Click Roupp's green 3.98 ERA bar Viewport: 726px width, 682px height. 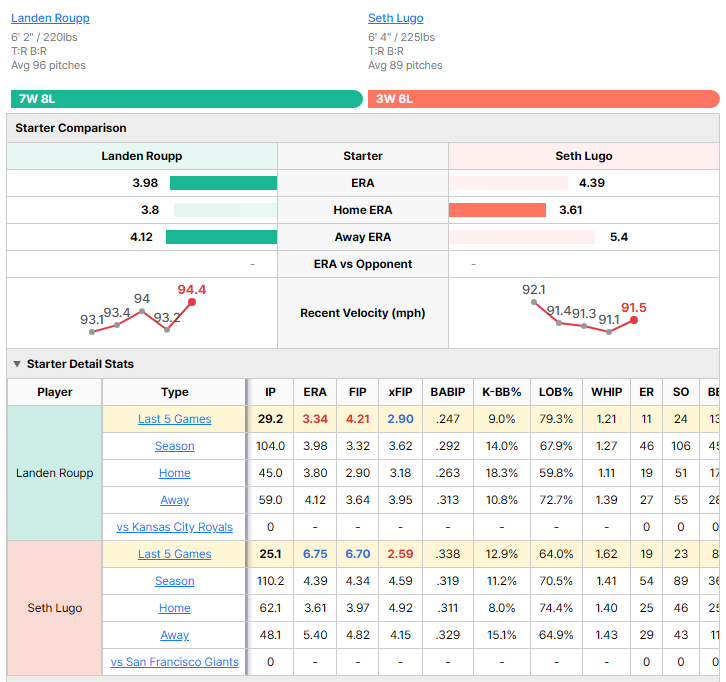223,183
